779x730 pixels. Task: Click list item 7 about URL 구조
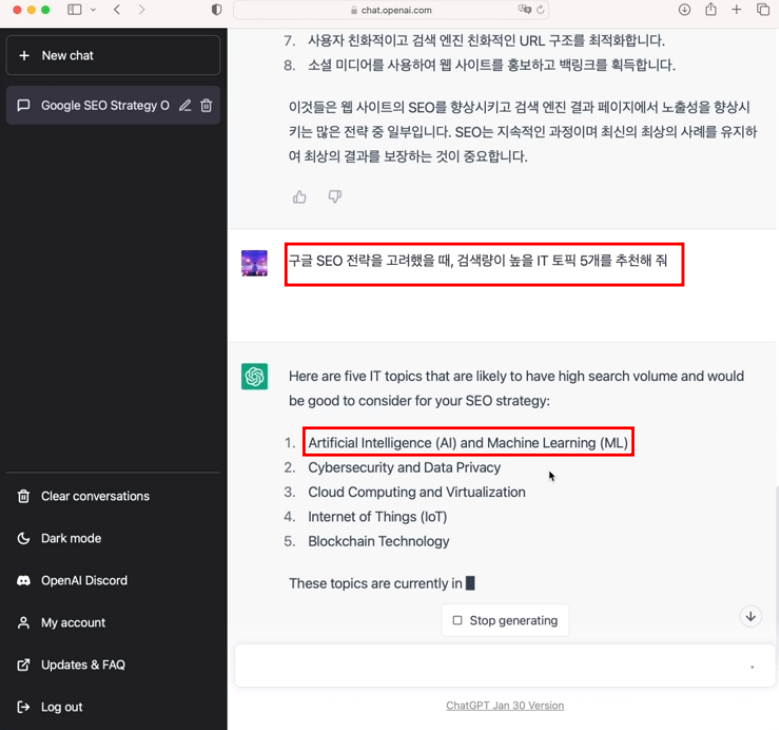(x=486, y=40)
